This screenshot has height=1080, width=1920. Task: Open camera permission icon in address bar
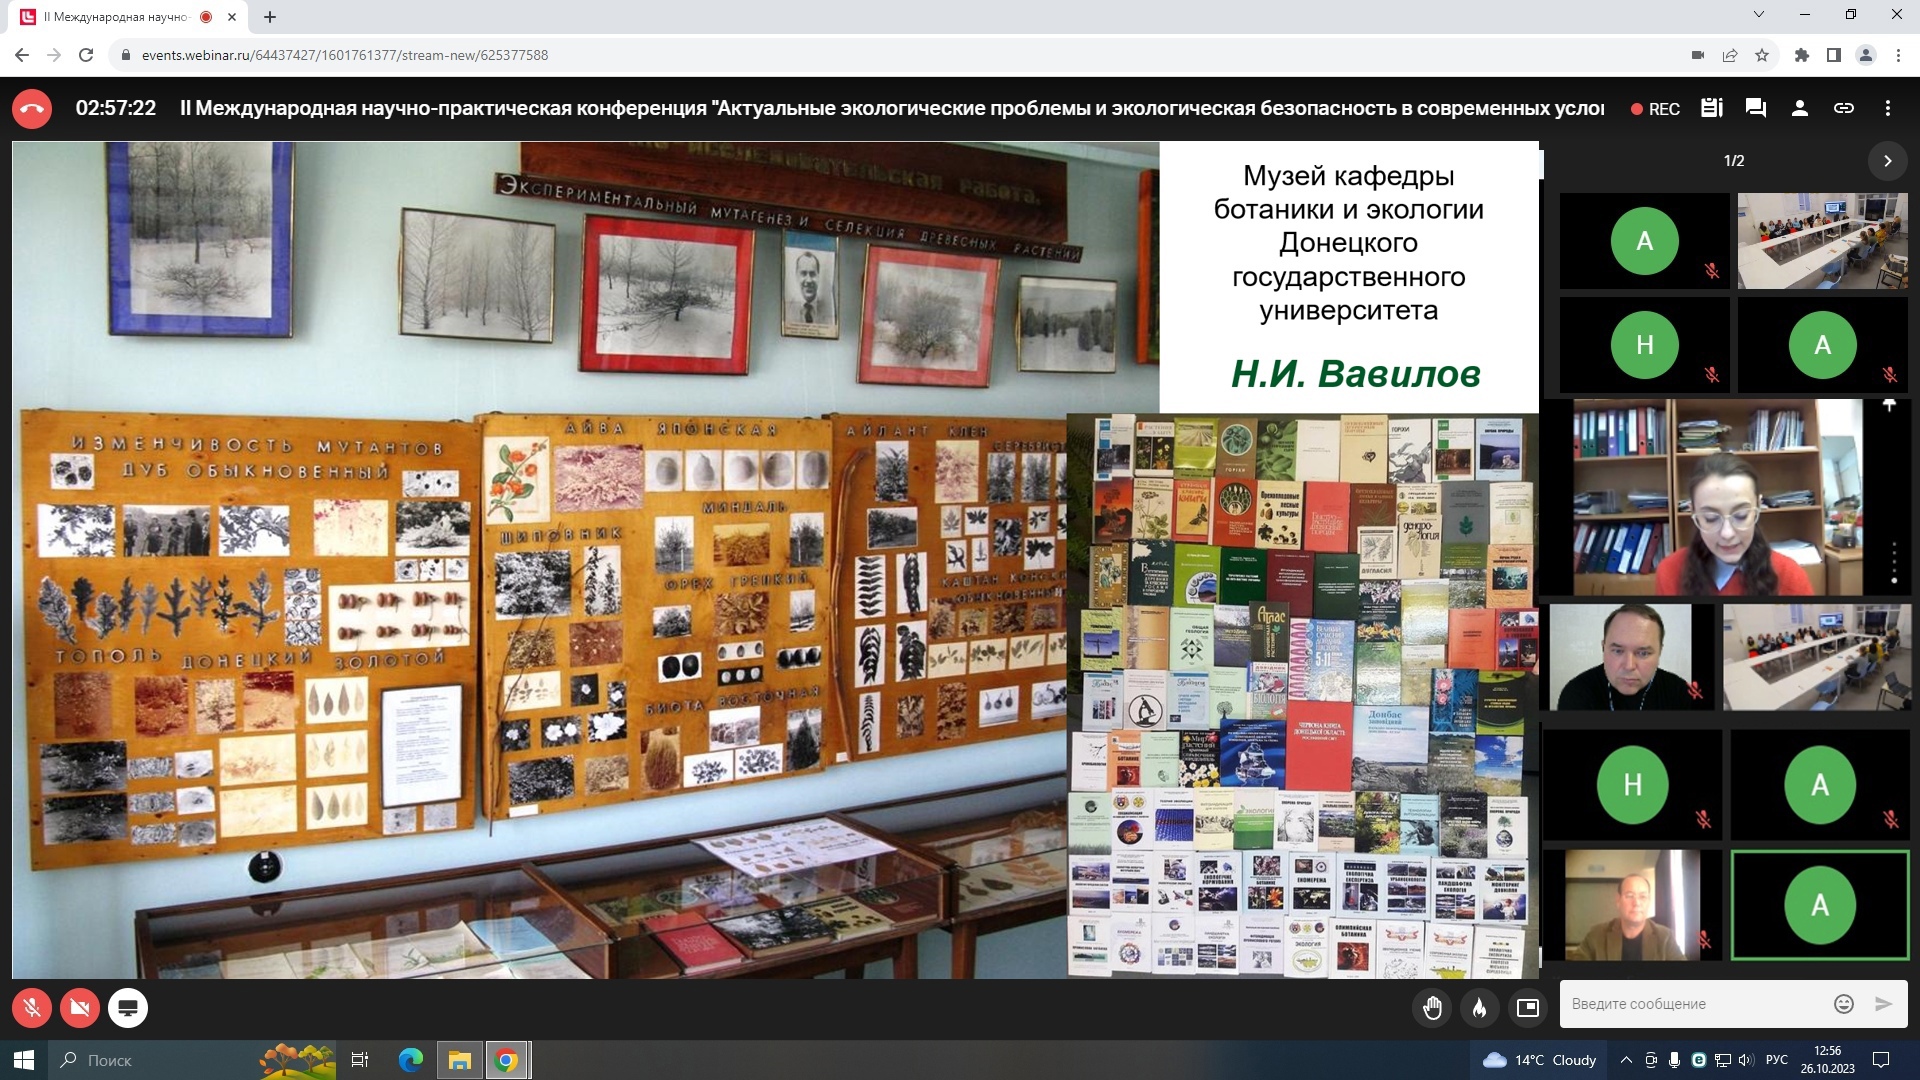(1698, 55)
